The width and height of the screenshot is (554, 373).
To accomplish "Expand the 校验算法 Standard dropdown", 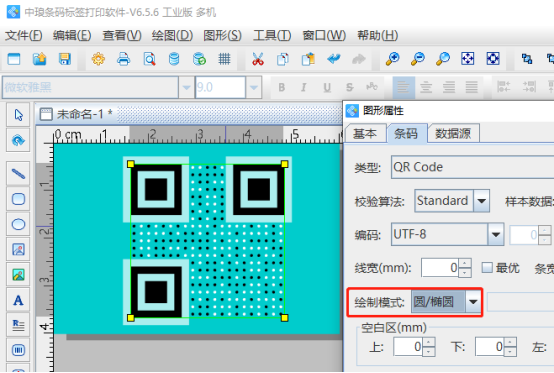I will (x=481, y=201).
